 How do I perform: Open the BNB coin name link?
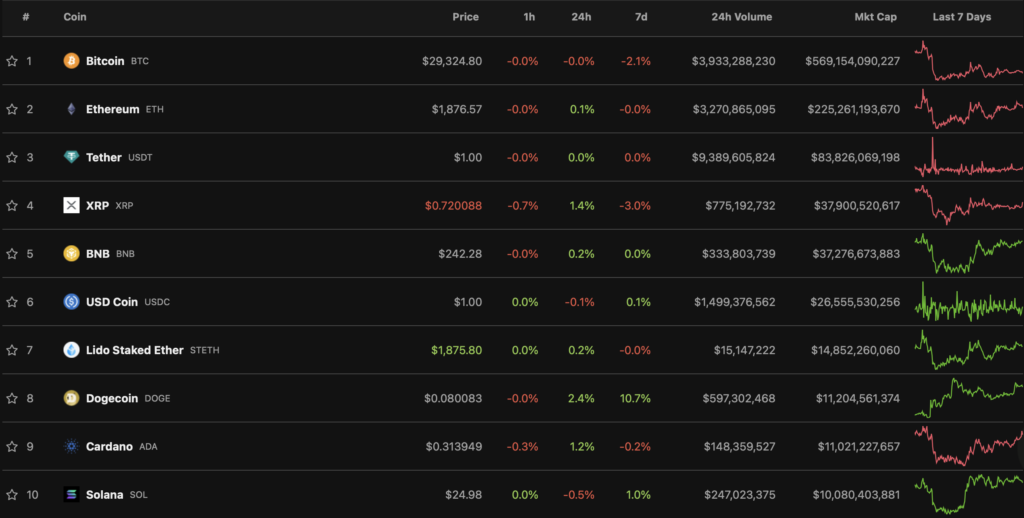pos(98,253)
